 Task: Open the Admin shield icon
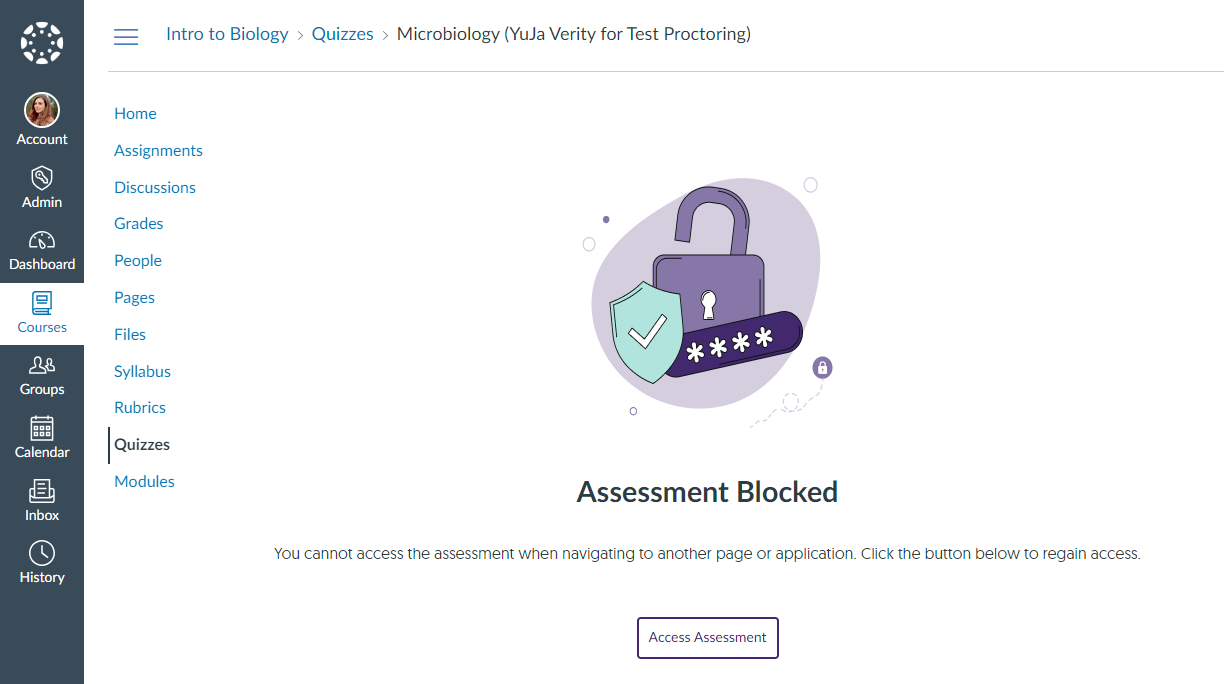click(x=42, y=178)
